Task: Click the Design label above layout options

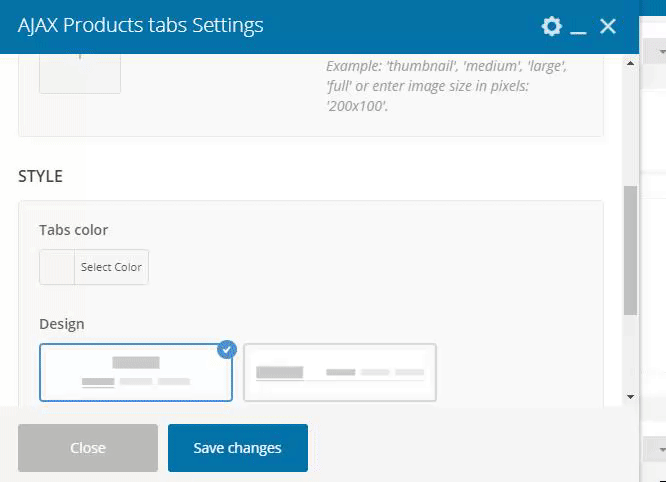Action: 62,324
